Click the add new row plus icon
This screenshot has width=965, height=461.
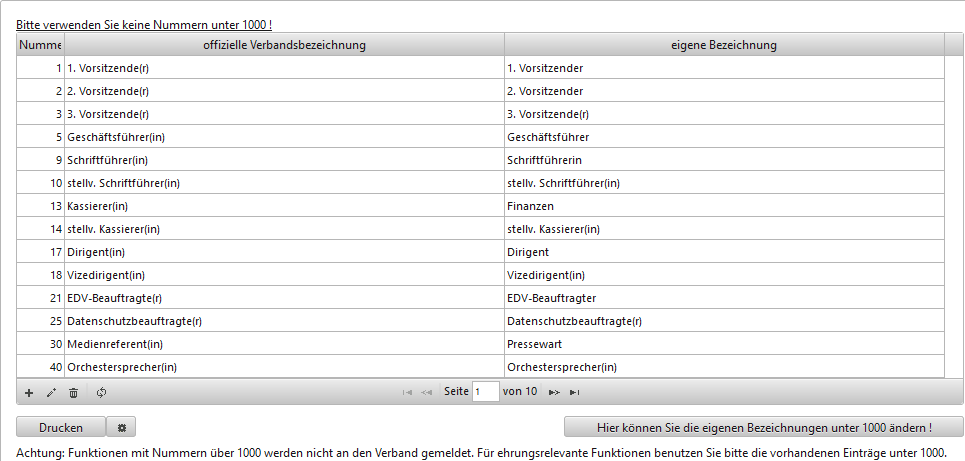tap(29, 393)
